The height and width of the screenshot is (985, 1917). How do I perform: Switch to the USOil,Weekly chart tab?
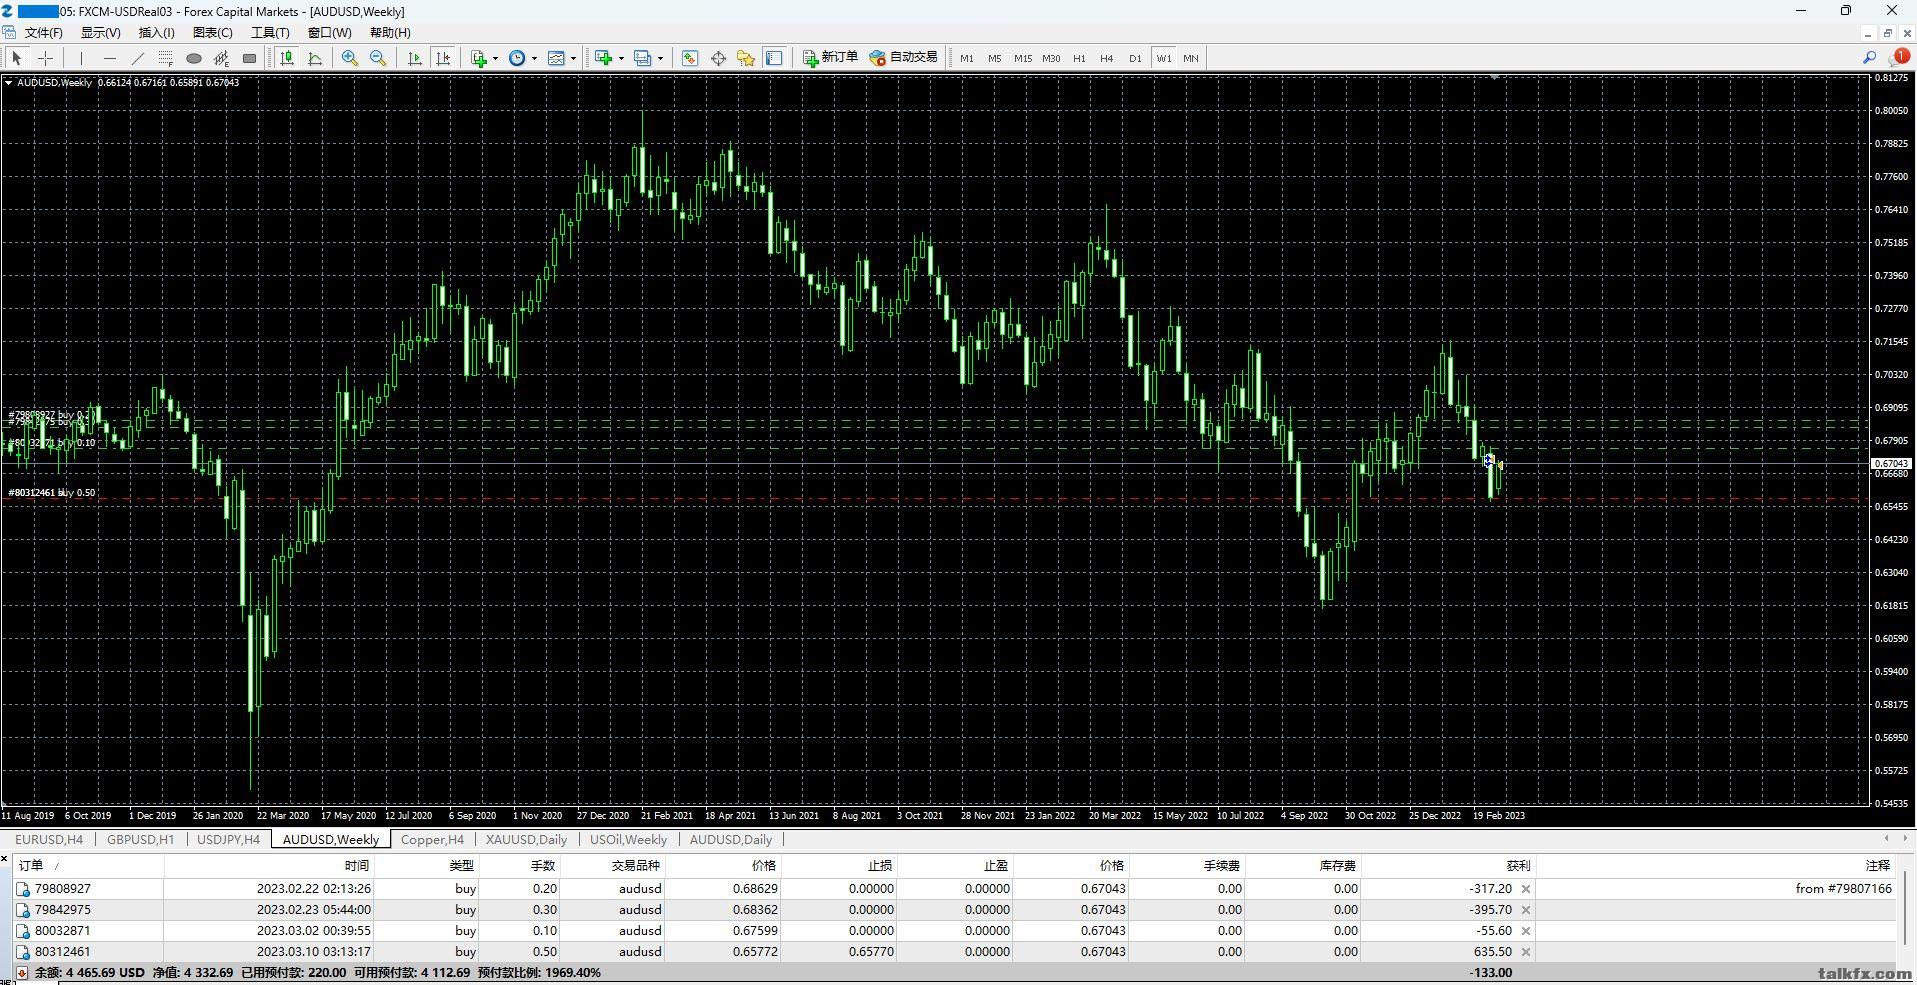[628, 840]
